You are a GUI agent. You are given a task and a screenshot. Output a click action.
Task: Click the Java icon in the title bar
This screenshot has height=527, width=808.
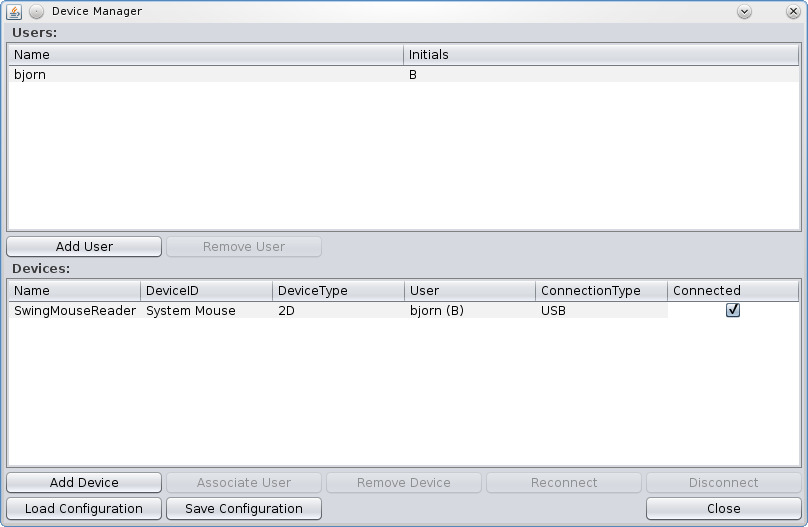point(14,12)
